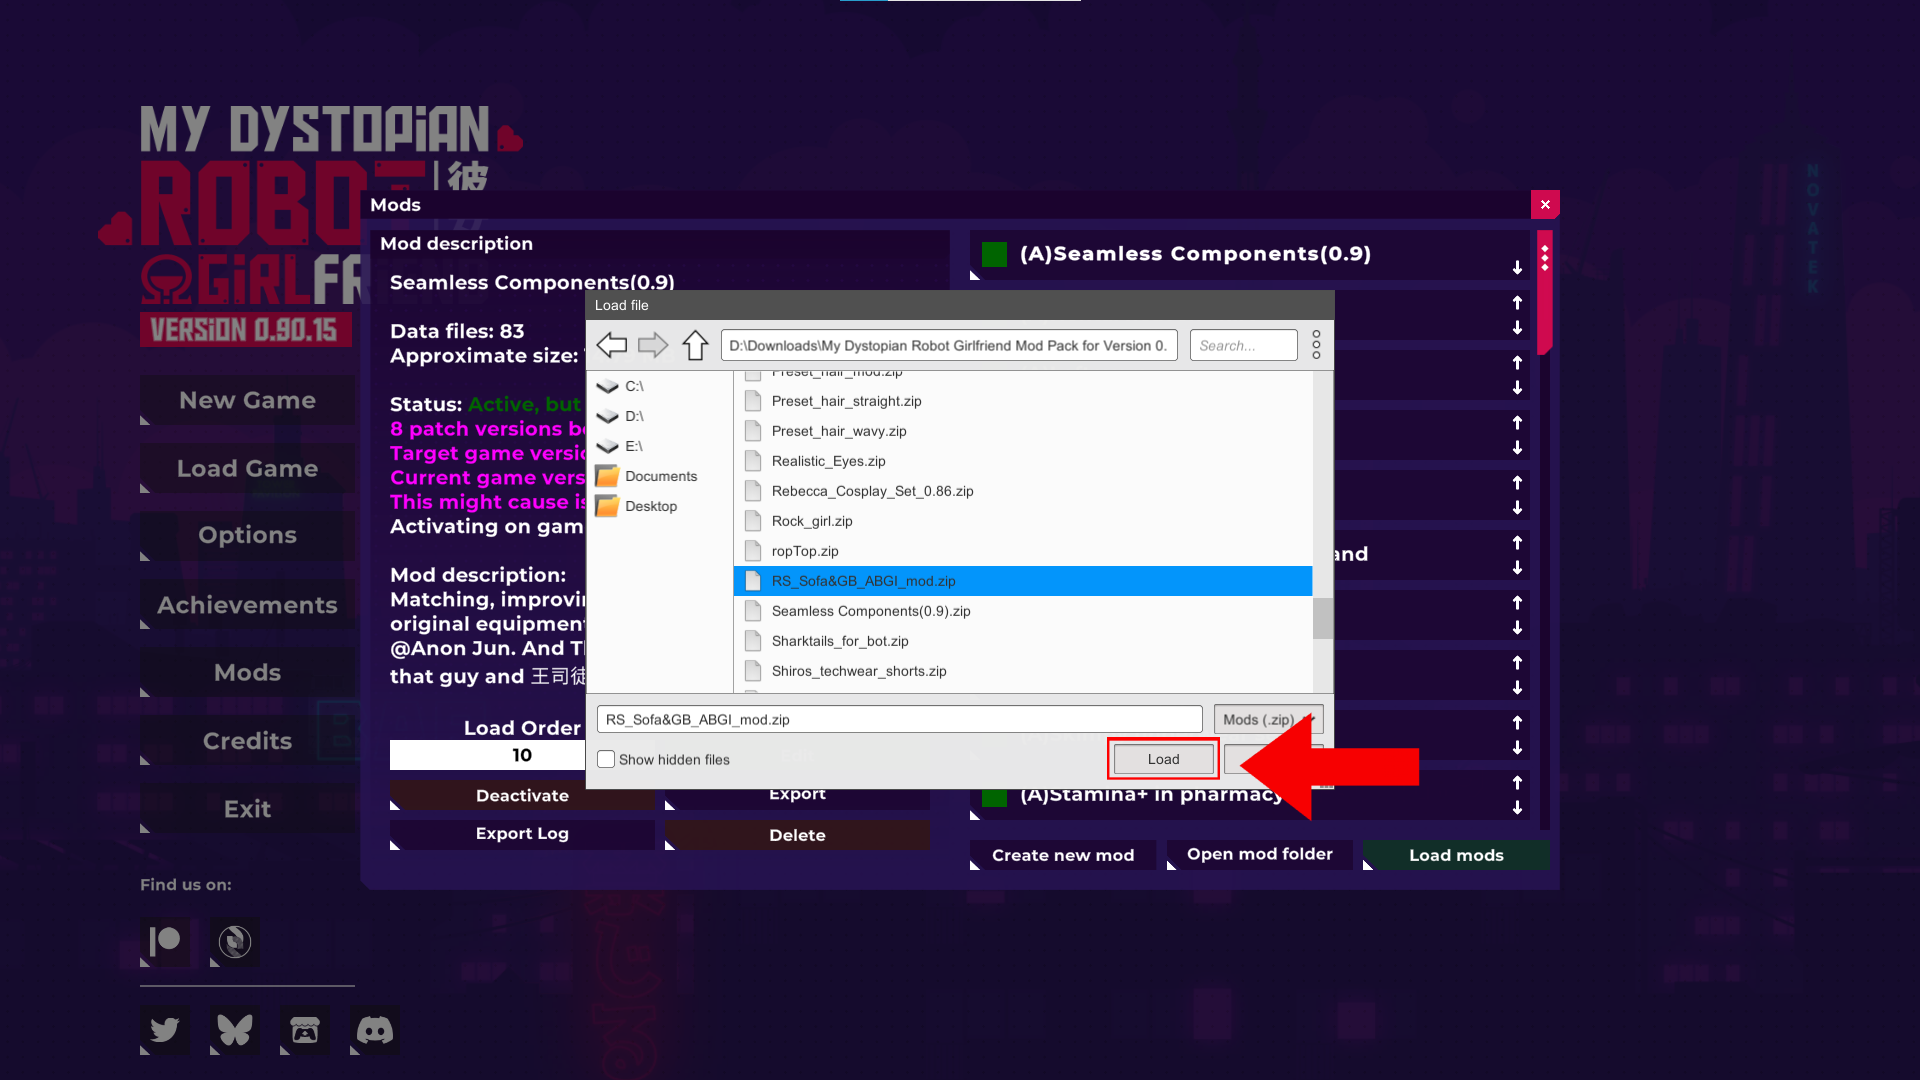The height and width of the screenshot is (1080, 1920).
Task: Toggle green box for Stamina+ in pharmacy
Action: point(994,796)
